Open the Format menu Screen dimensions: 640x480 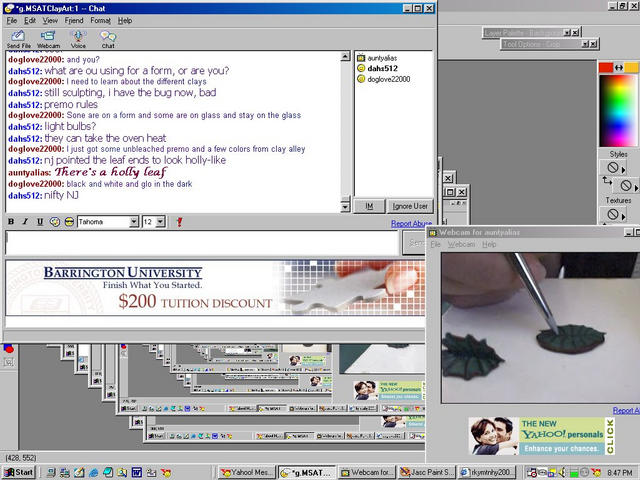[100, 20]
